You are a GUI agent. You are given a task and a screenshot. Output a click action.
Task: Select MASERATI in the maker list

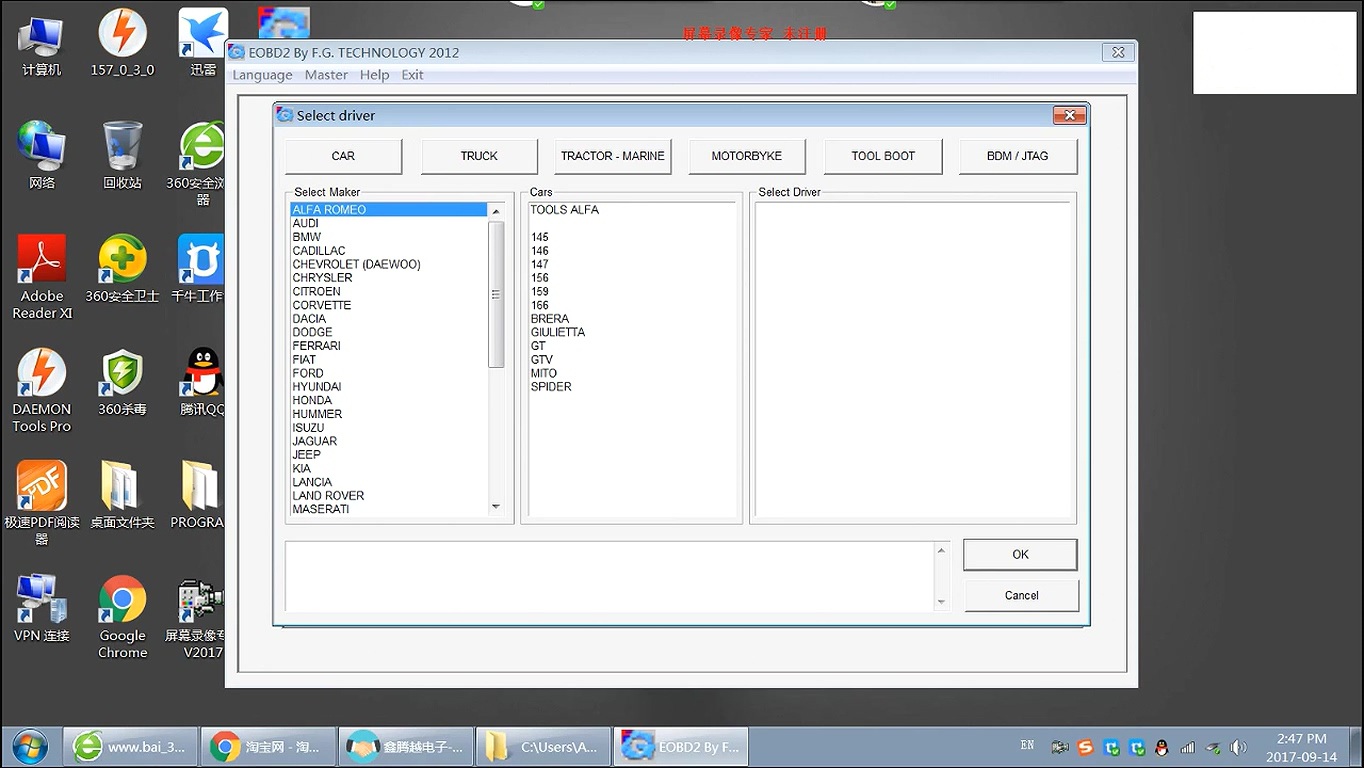pos(389,509)
